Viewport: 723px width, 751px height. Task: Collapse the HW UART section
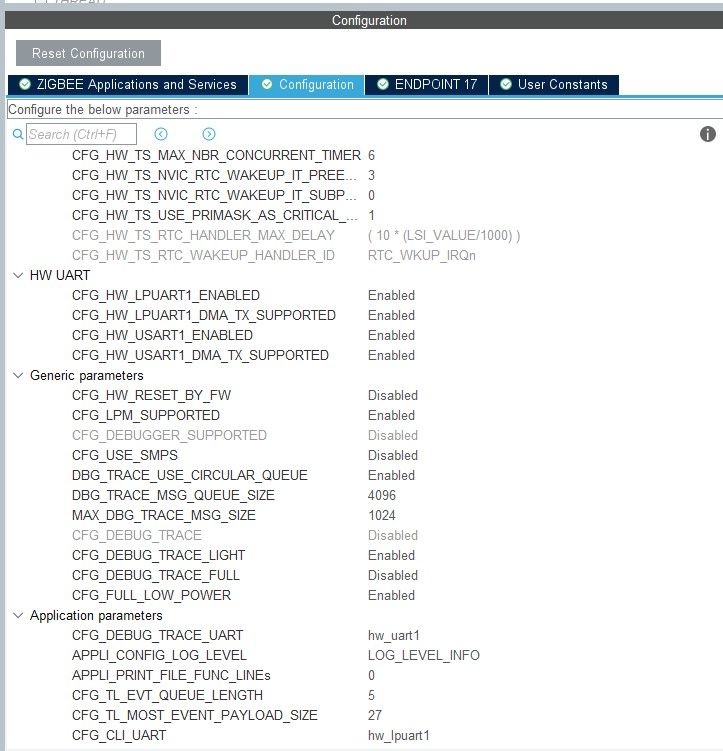tap(18, 275)
